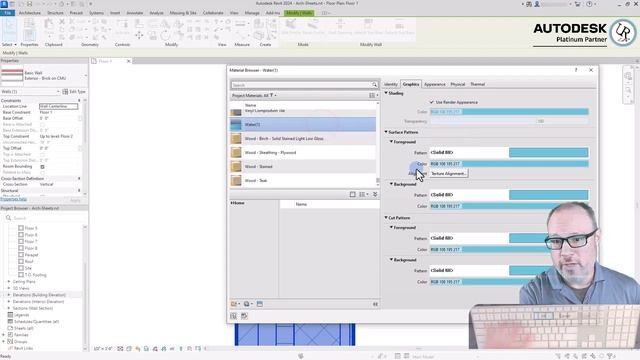Click the Visual Style icon in view control bar

click(129, 349)
